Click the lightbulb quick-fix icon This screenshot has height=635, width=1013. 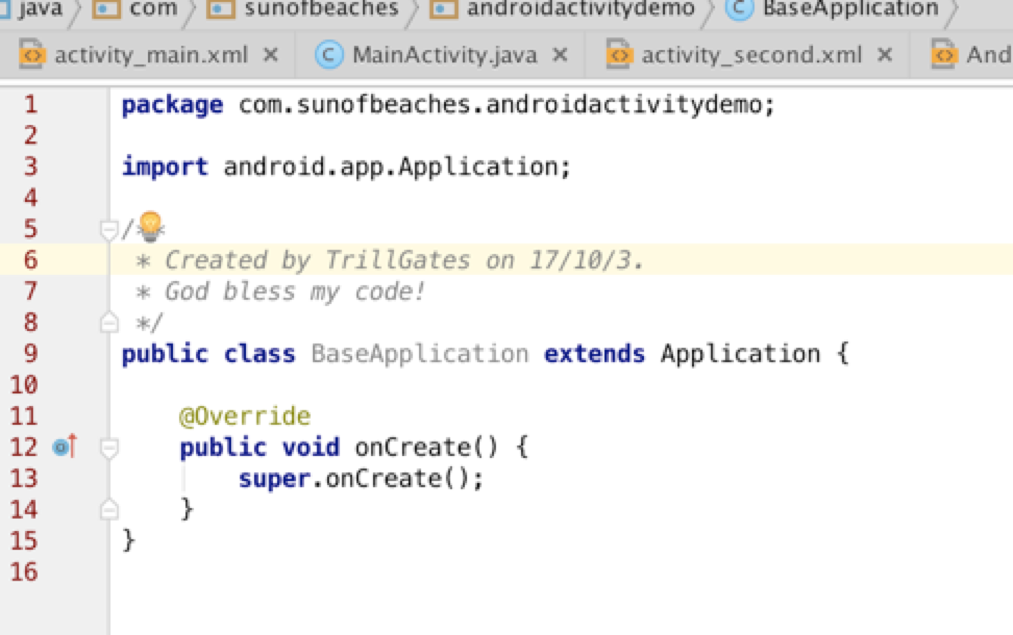(151, 226)
